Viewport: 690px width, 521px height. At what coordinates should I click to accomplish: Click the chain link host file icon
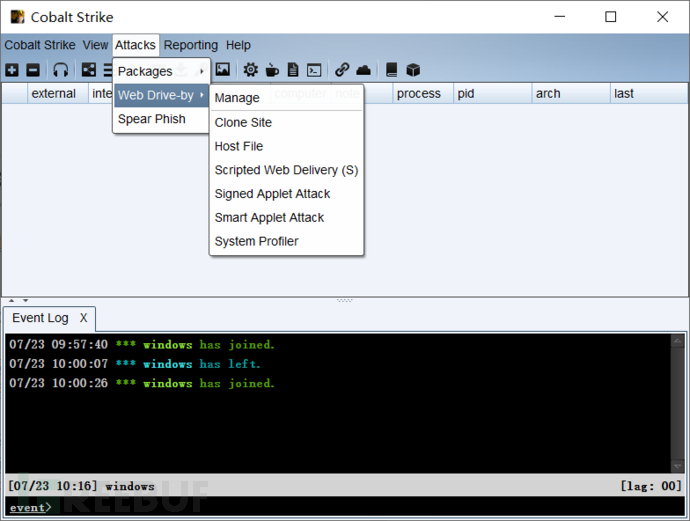[x=342, y=70]
